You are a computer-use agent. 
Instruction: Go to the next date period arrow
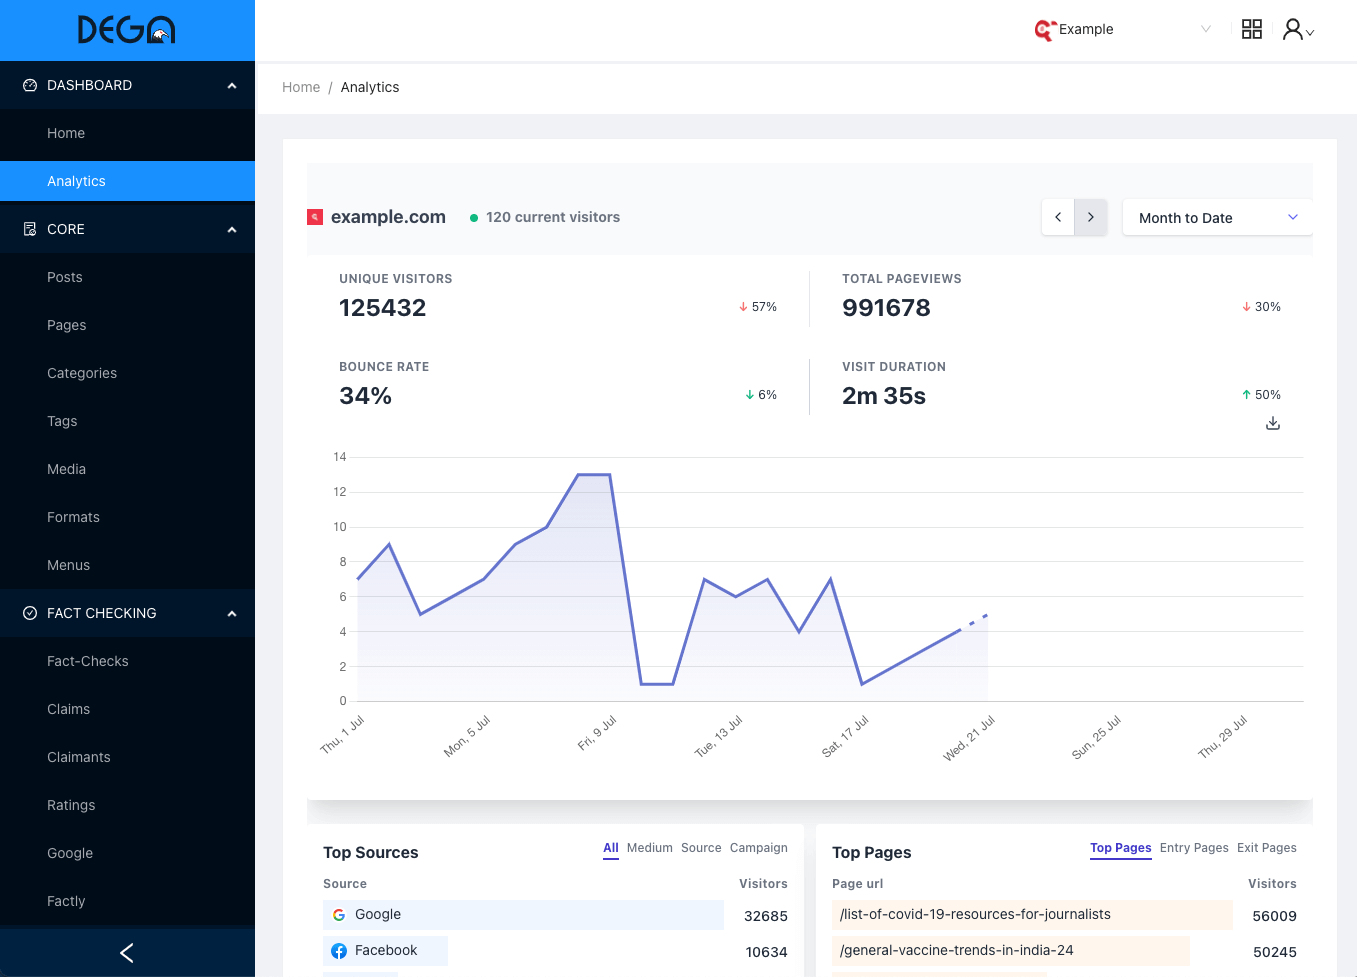1091,217
